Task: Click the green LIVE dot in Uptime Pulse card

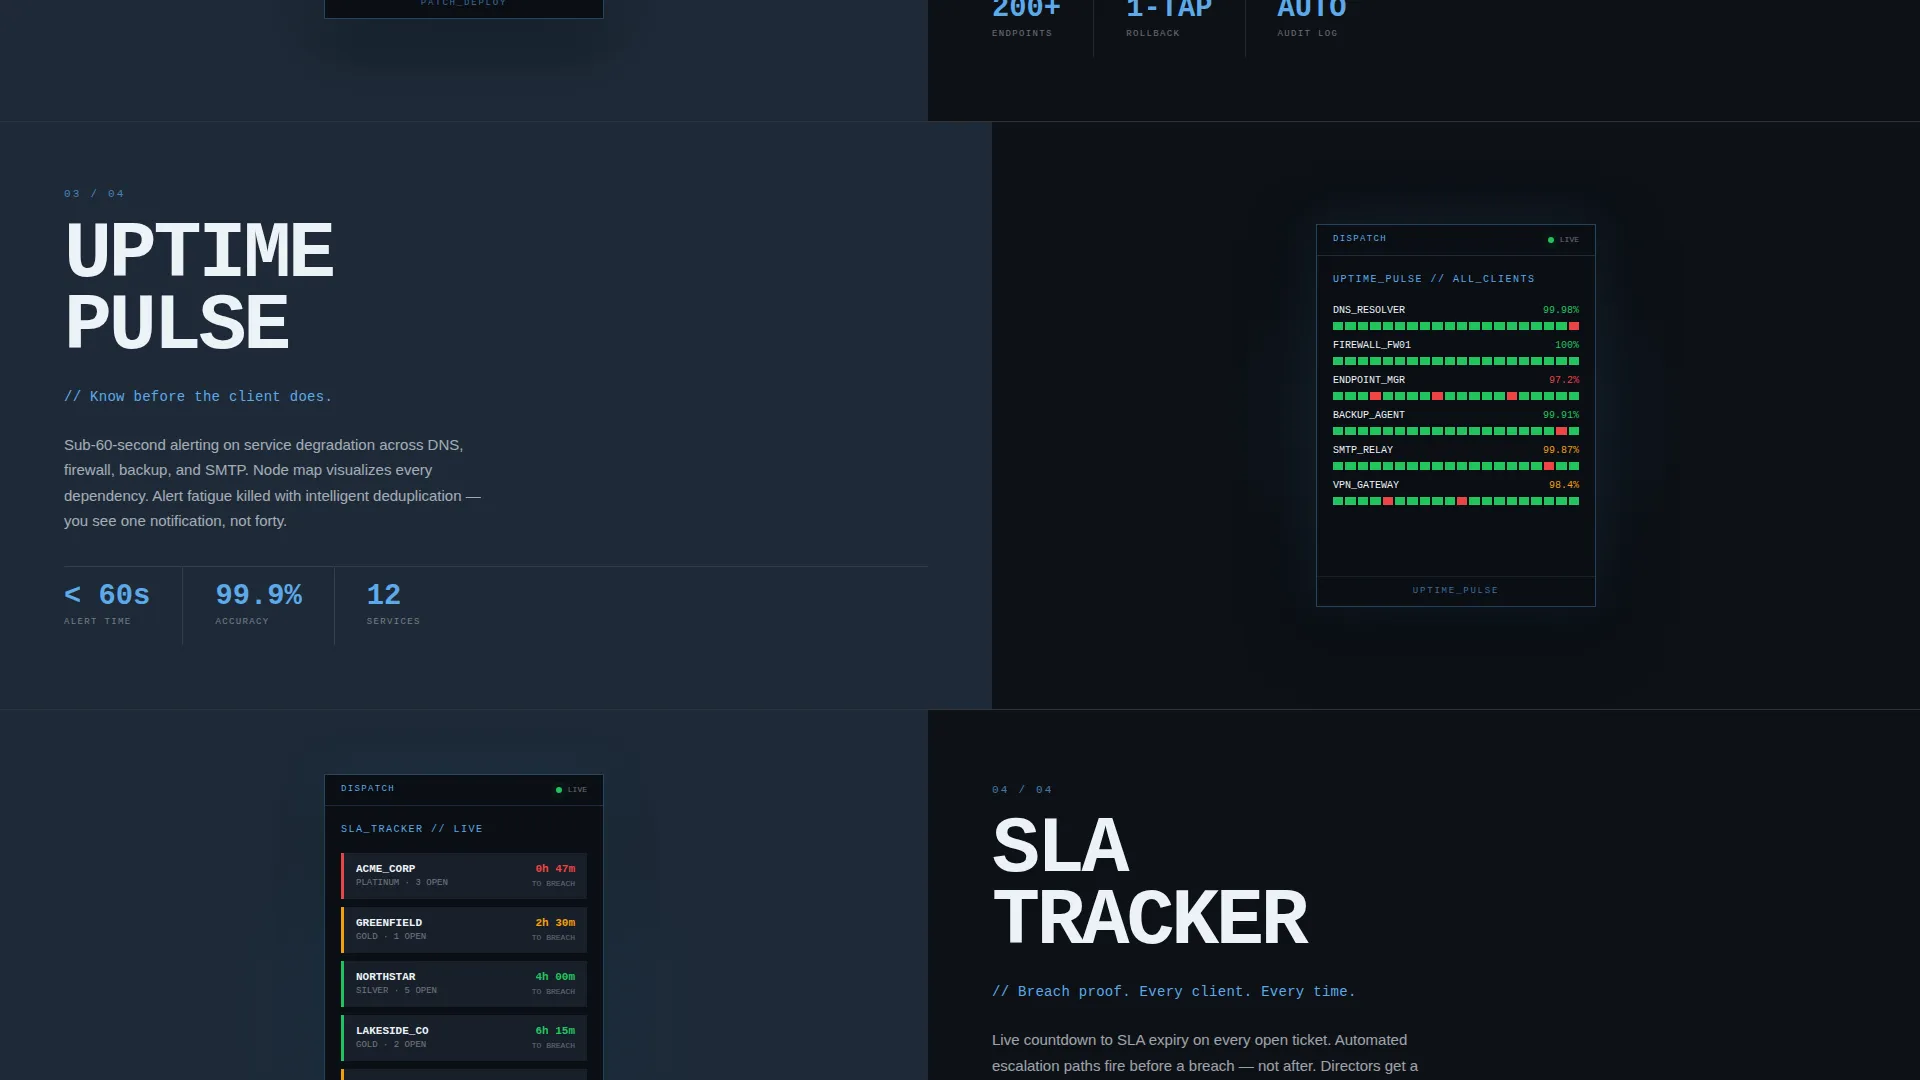Action: click(x=1551, y=240)
